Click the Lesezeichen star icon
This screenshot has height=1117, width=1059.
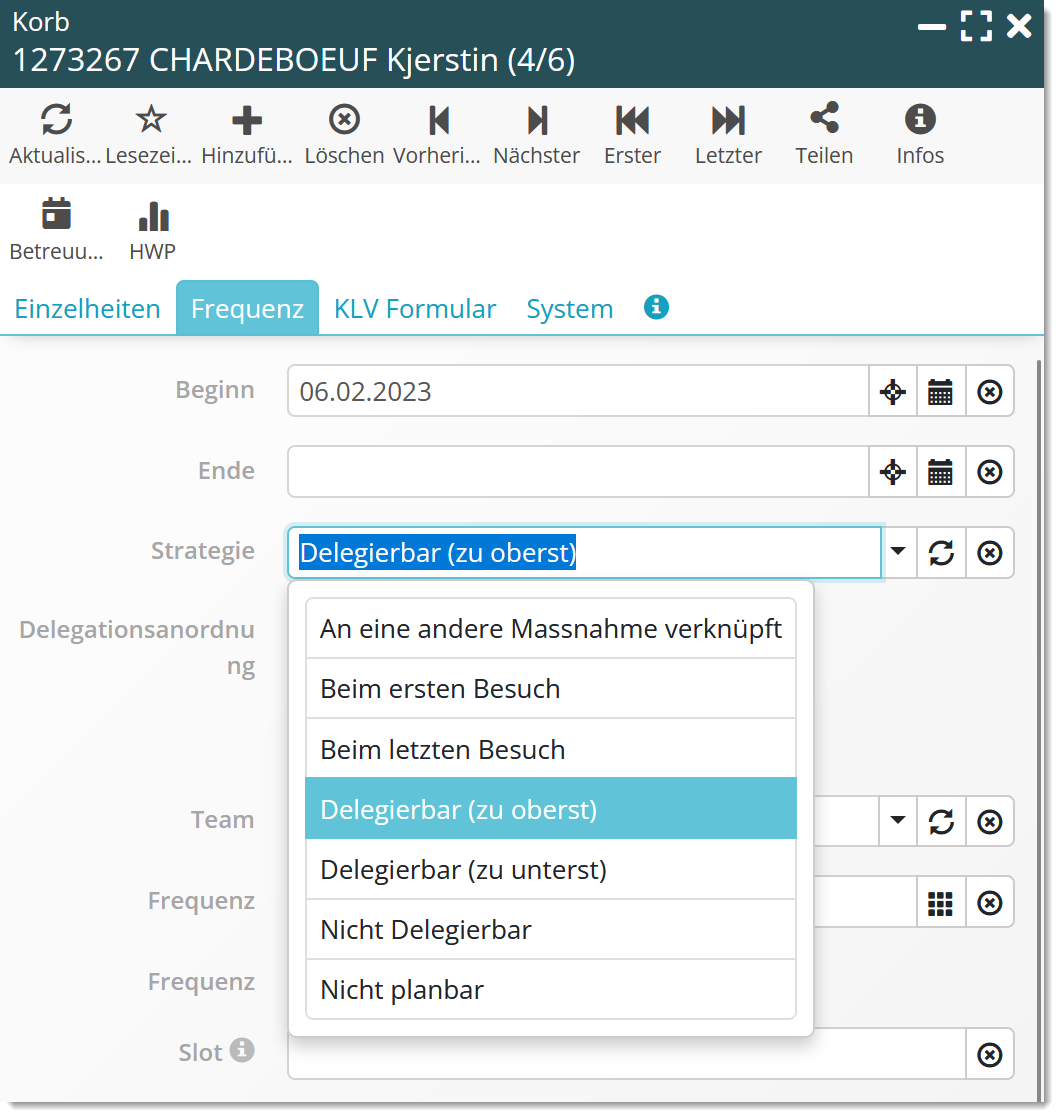(151, 121)
